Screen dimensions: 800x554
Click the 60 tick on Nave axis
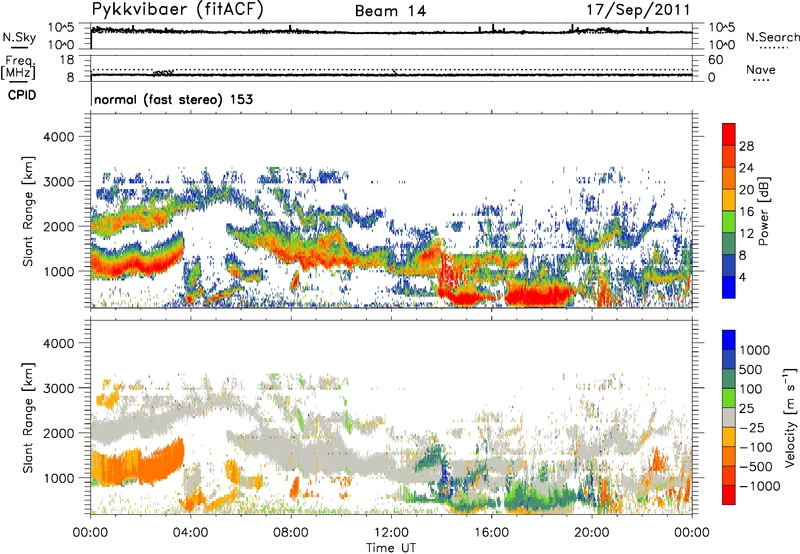tap(715, 60)
